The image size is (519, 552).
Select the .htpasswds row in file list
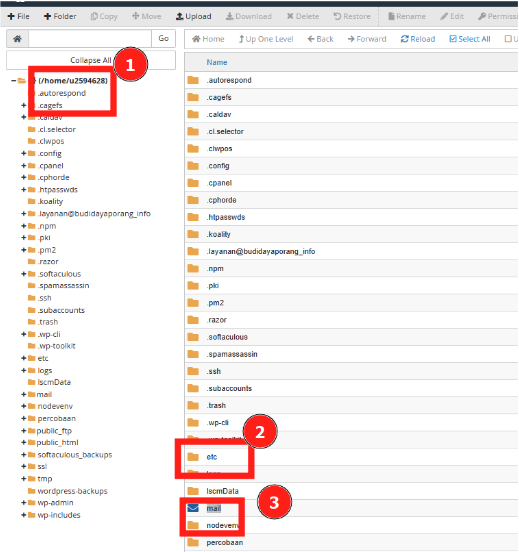[351, 217]
